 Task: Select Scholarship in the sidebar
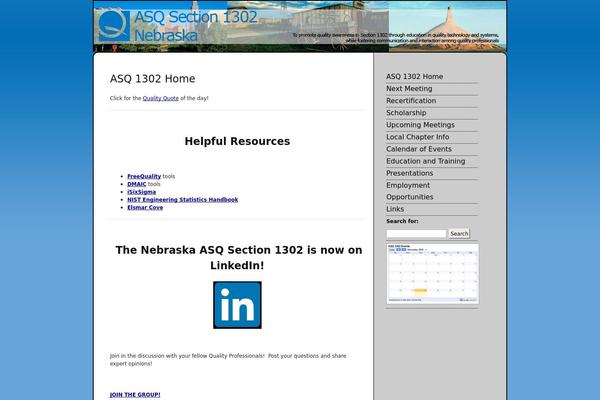[x=406, y=113]
